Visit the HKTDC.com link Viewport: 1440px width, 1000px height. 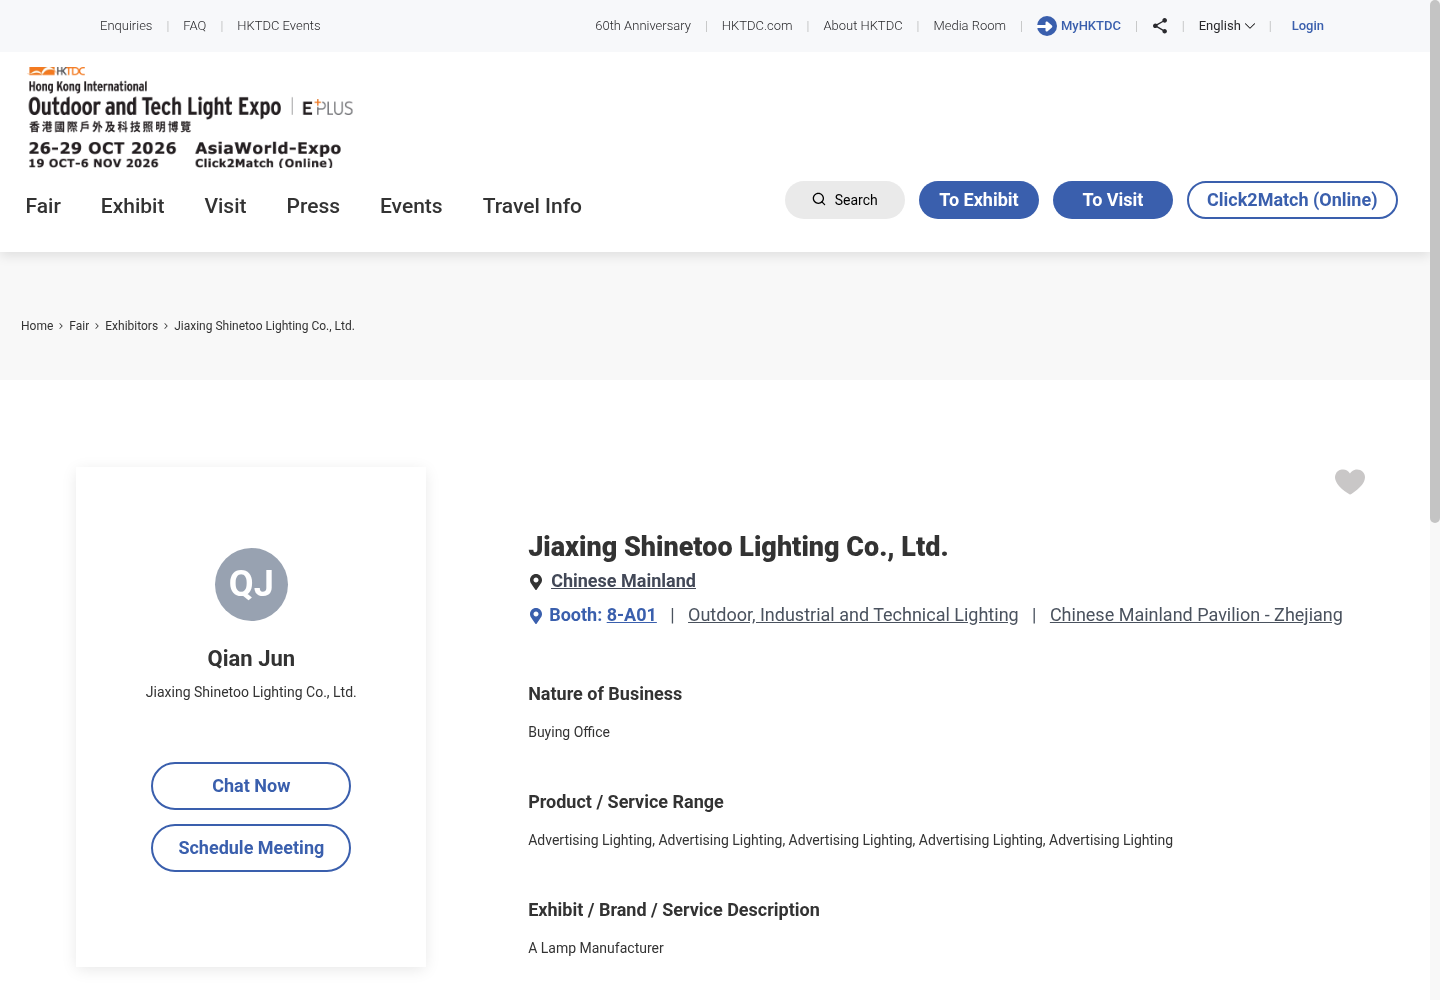[x=757, y=26]
